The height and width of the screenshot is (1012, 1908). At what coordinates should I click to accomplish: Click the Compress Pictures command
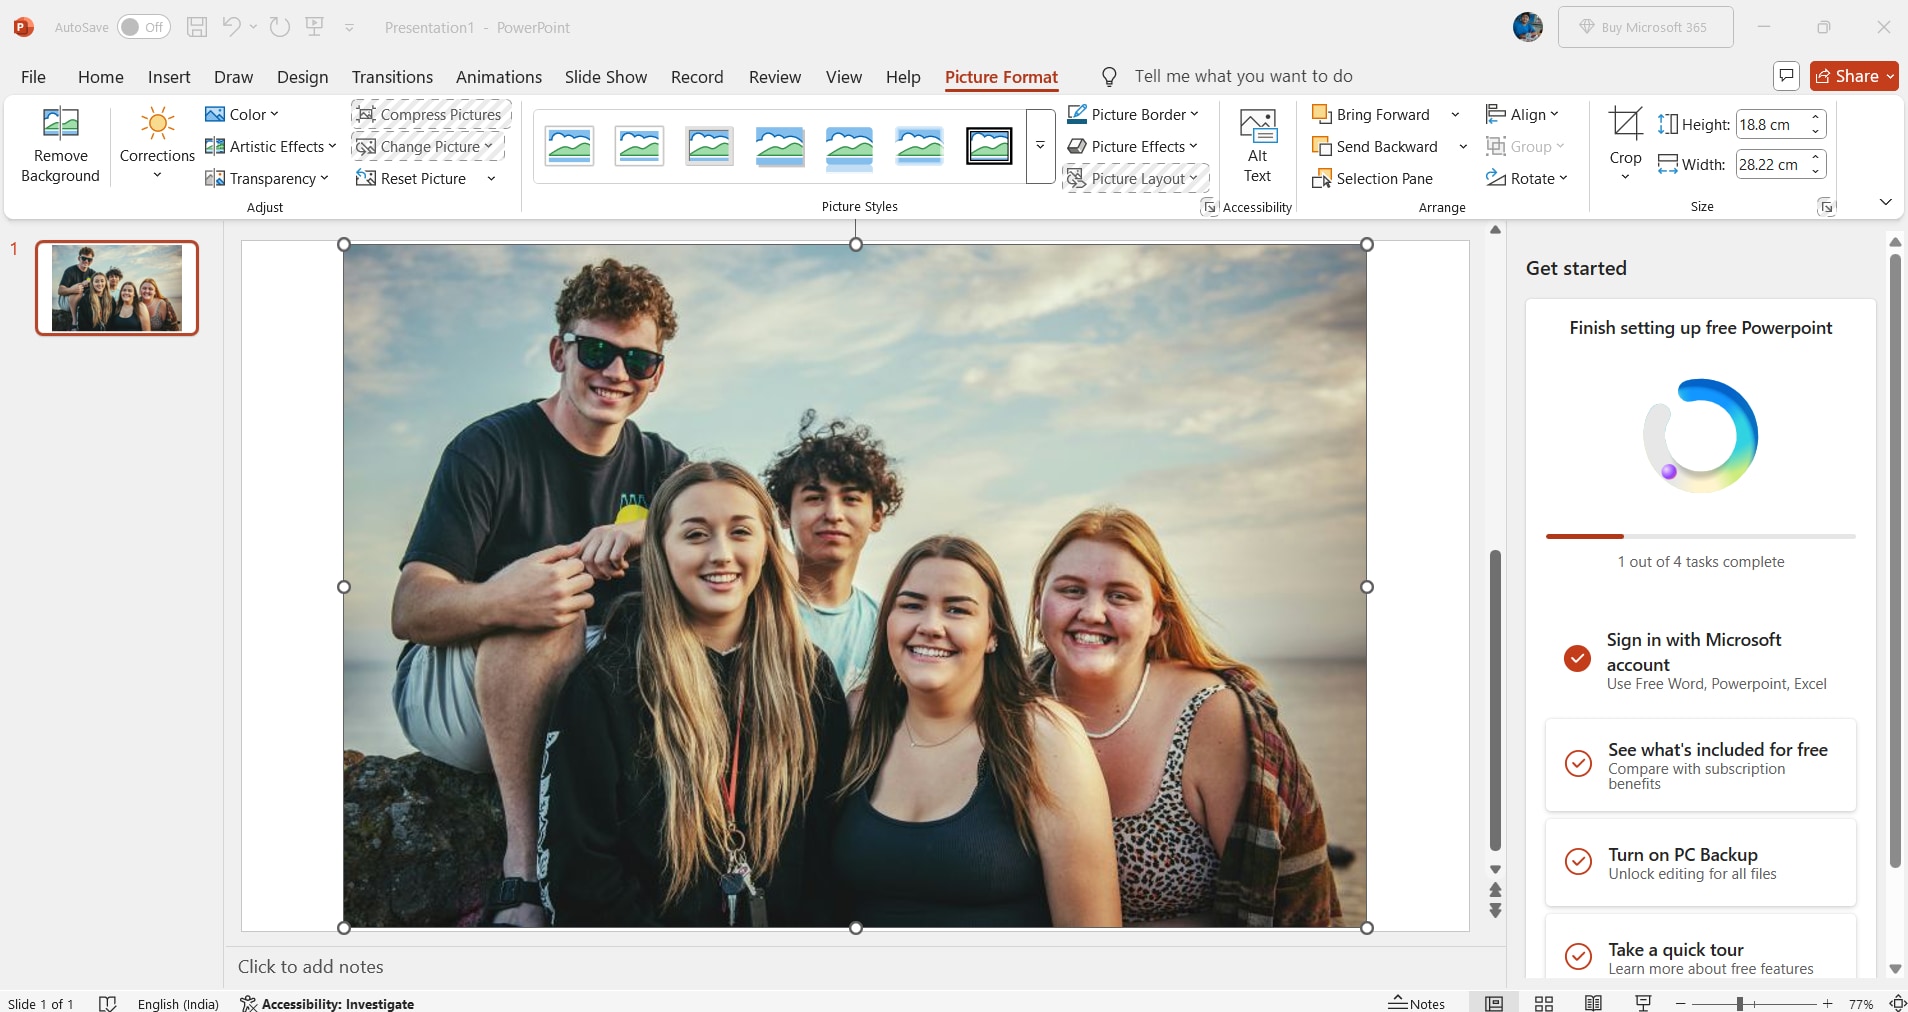[431, 114]
